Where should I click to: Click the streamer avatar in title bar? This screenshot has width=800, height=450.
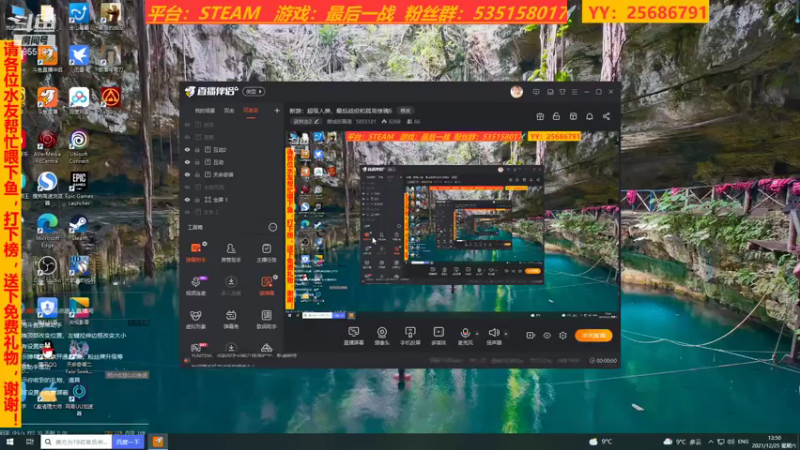[x=516, y=92]
